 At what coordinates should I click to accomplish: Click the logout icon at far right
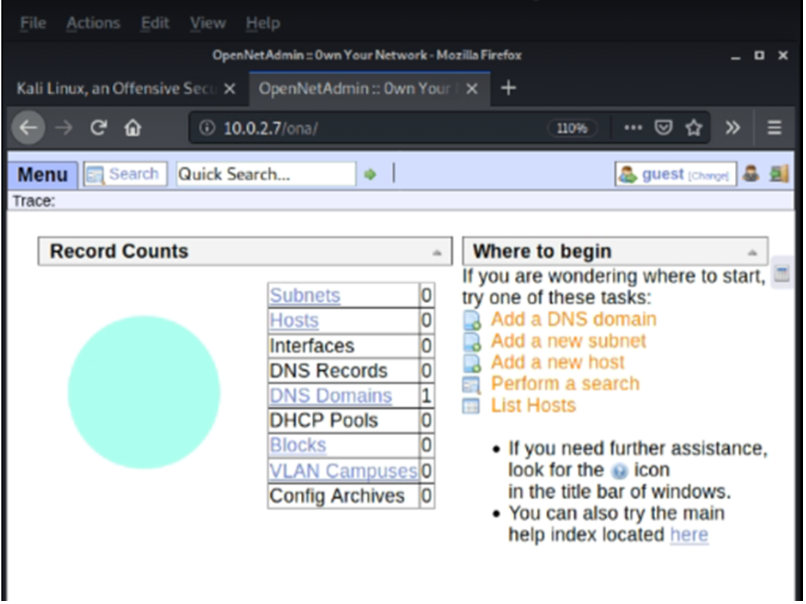click(x=779, y=174)
